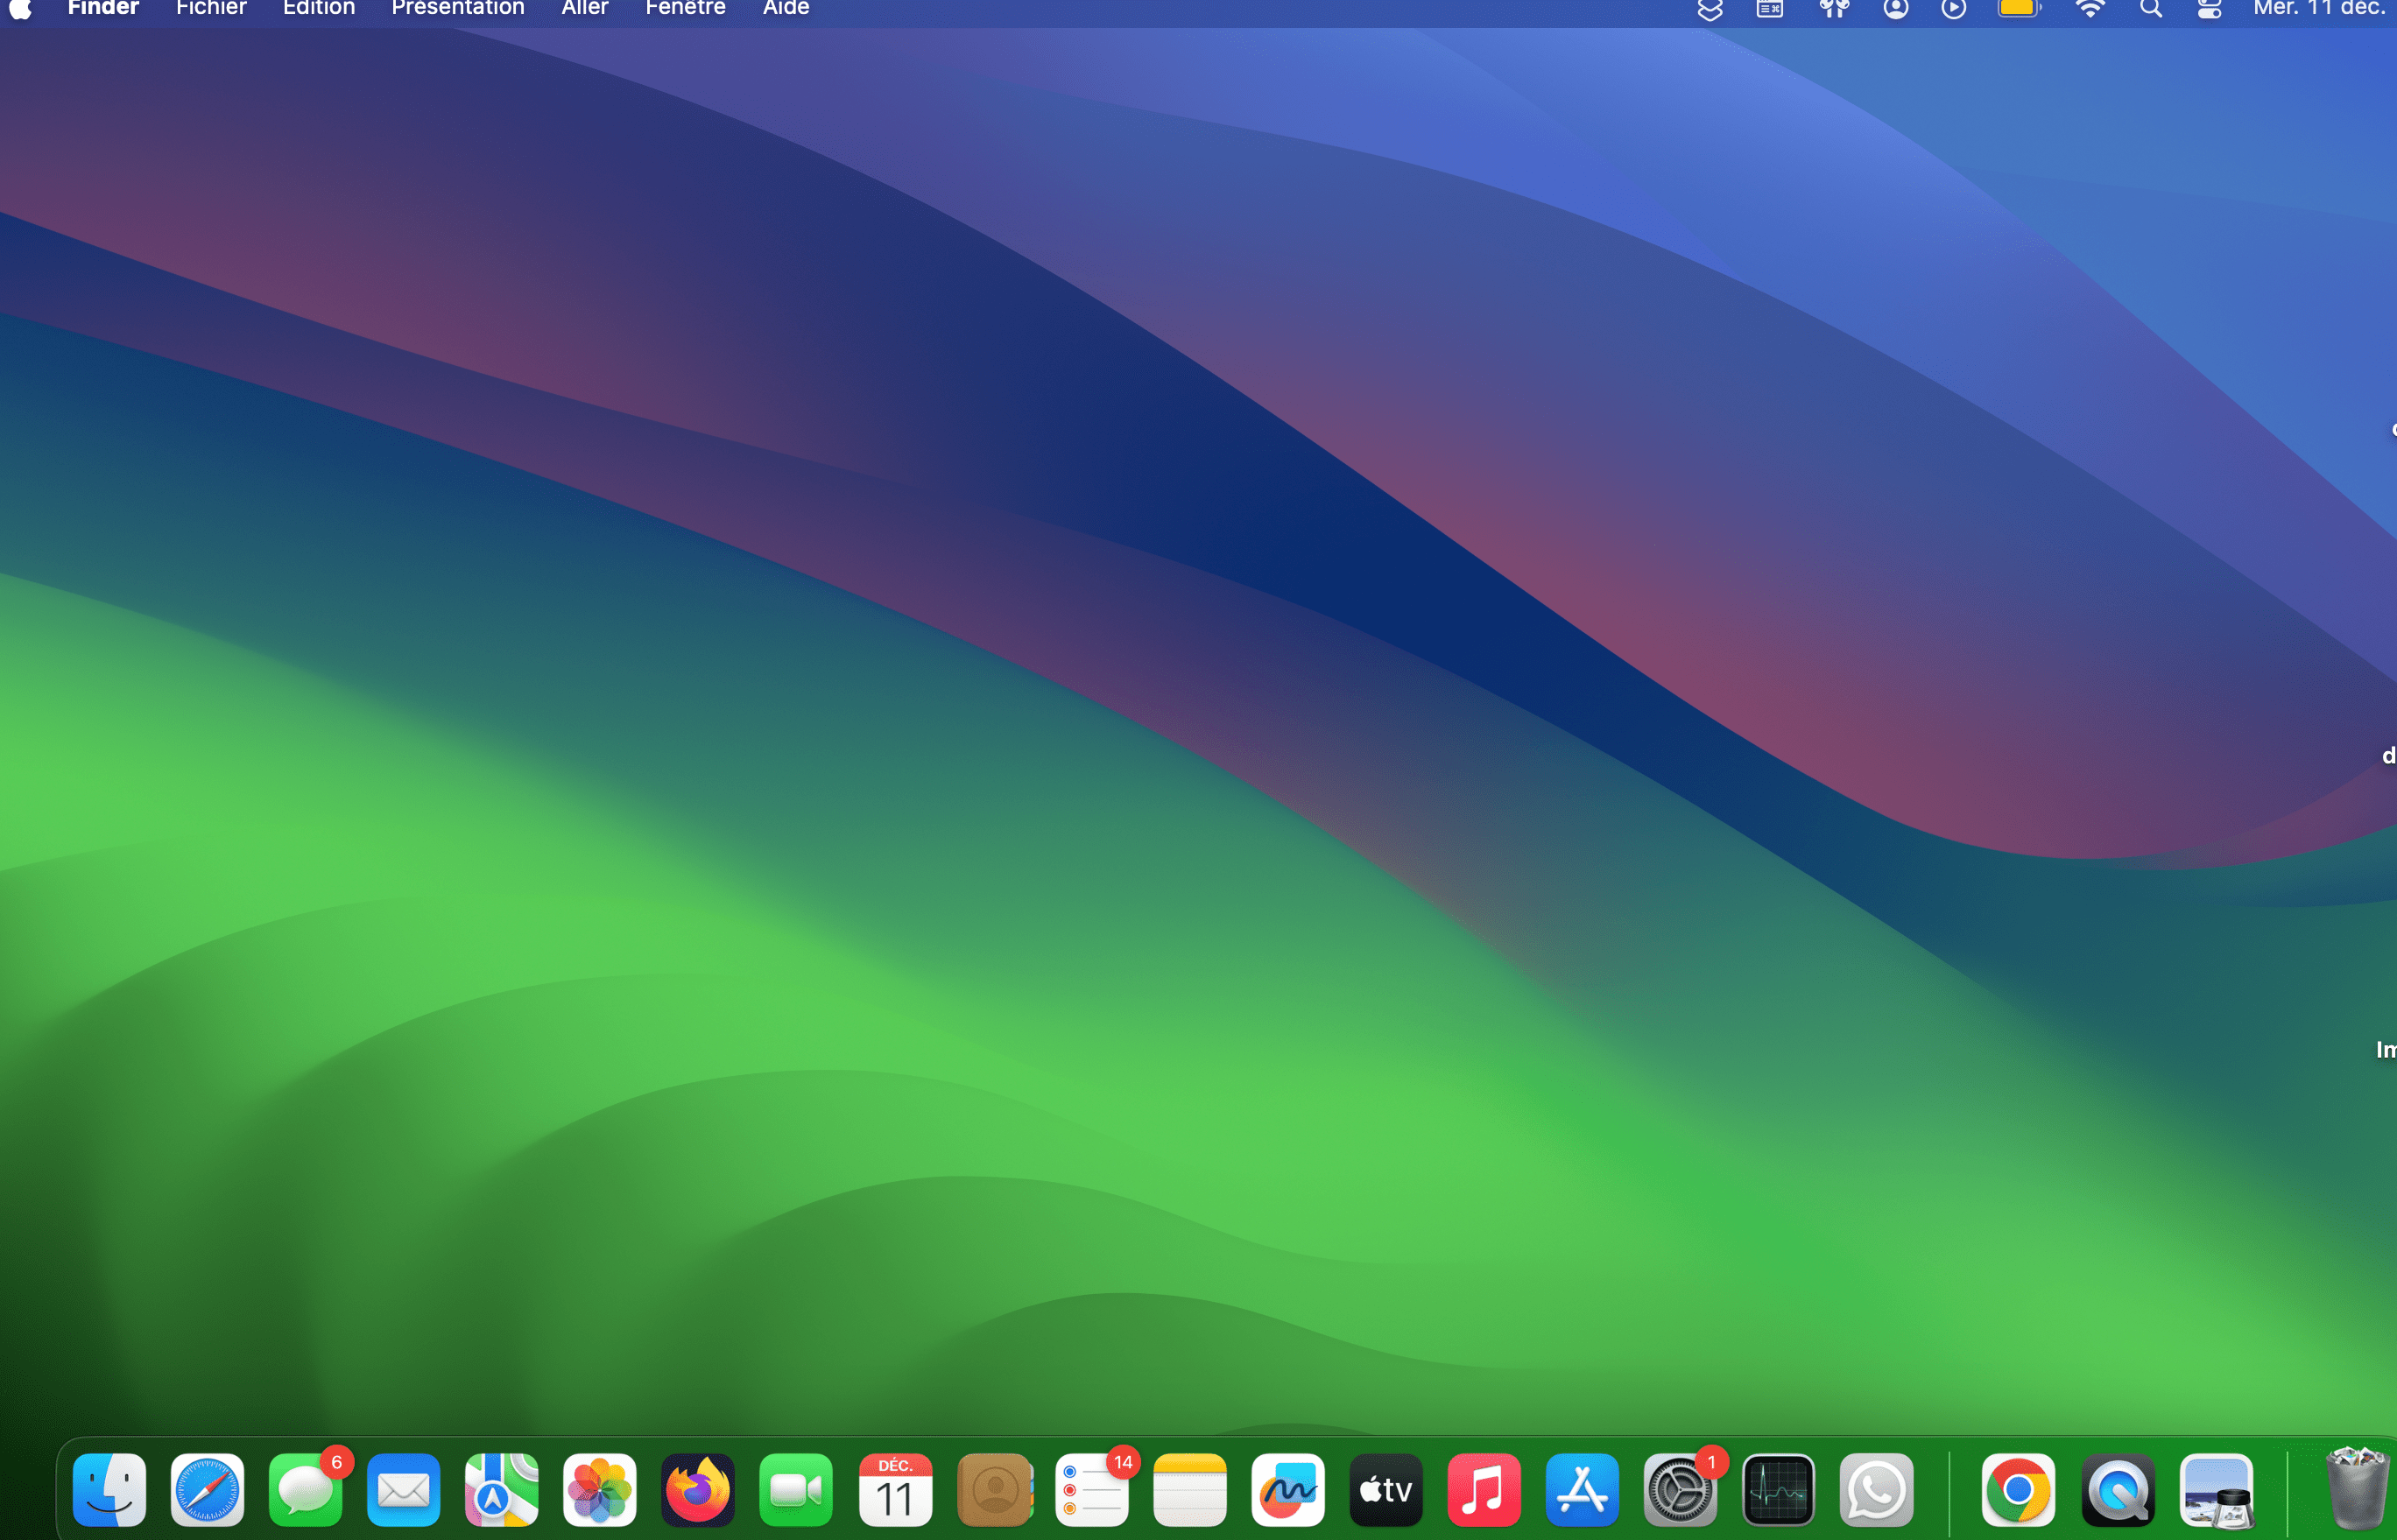The width and height of the screenshot is (2397, 1540).
Task: Open Control Center toggles in menu bar
Action: [x=2209, y=9]
